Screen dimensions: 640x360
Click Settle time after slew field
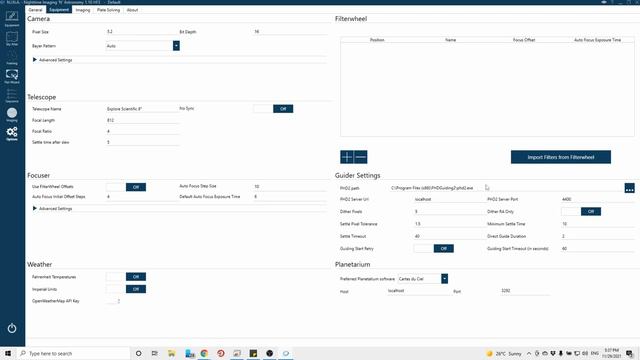coord(142,142)
